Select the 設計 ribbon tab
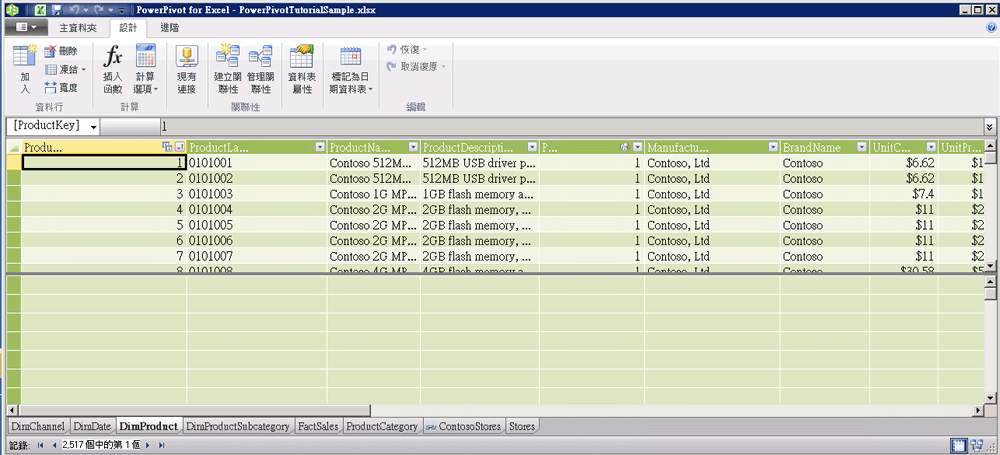Image resolution: width=1000 pixels, height=455 pixels. [128, 28]
